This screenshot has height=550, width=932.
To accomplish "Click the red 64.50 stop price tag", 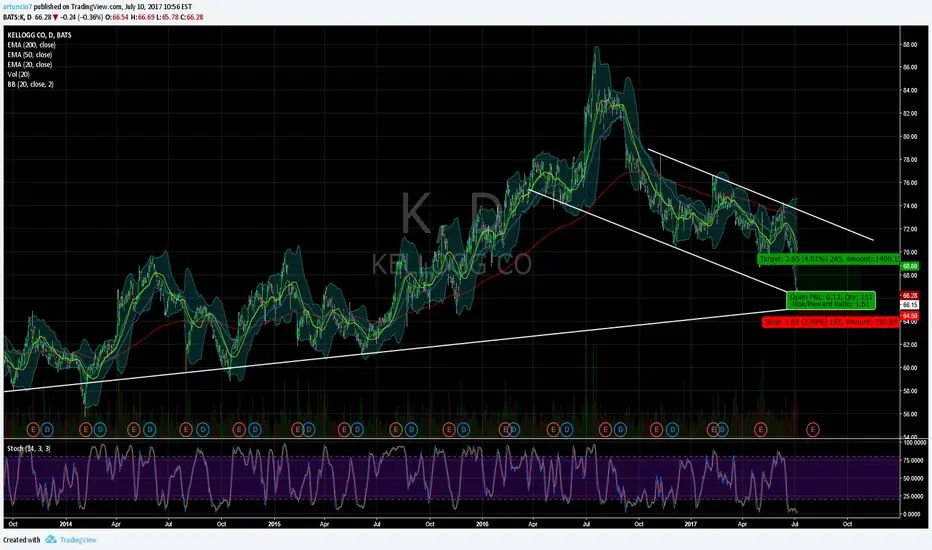I will [x=910, y=316].
